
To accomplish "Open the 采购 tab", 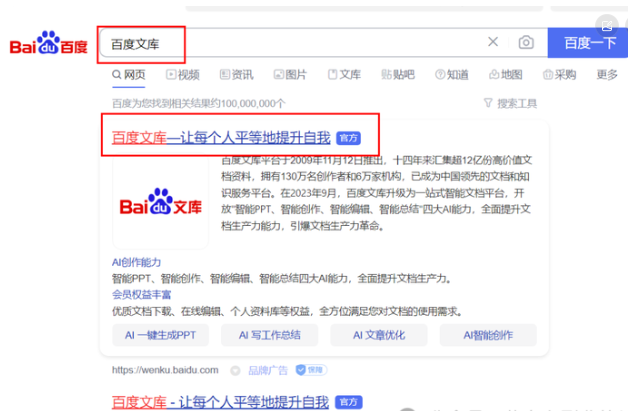I will pyautogui.click(x=560, y=75).
